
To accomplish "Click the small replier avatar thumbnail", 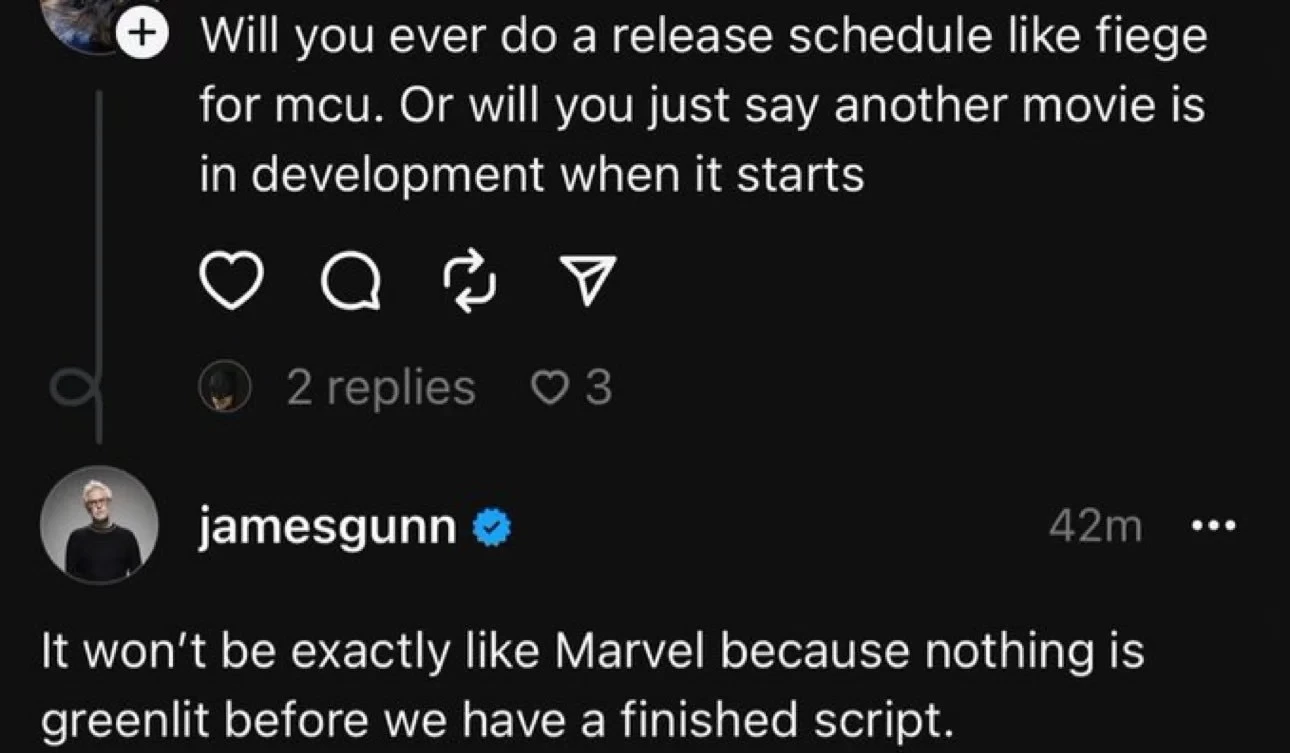I will [x=226, y=388].
